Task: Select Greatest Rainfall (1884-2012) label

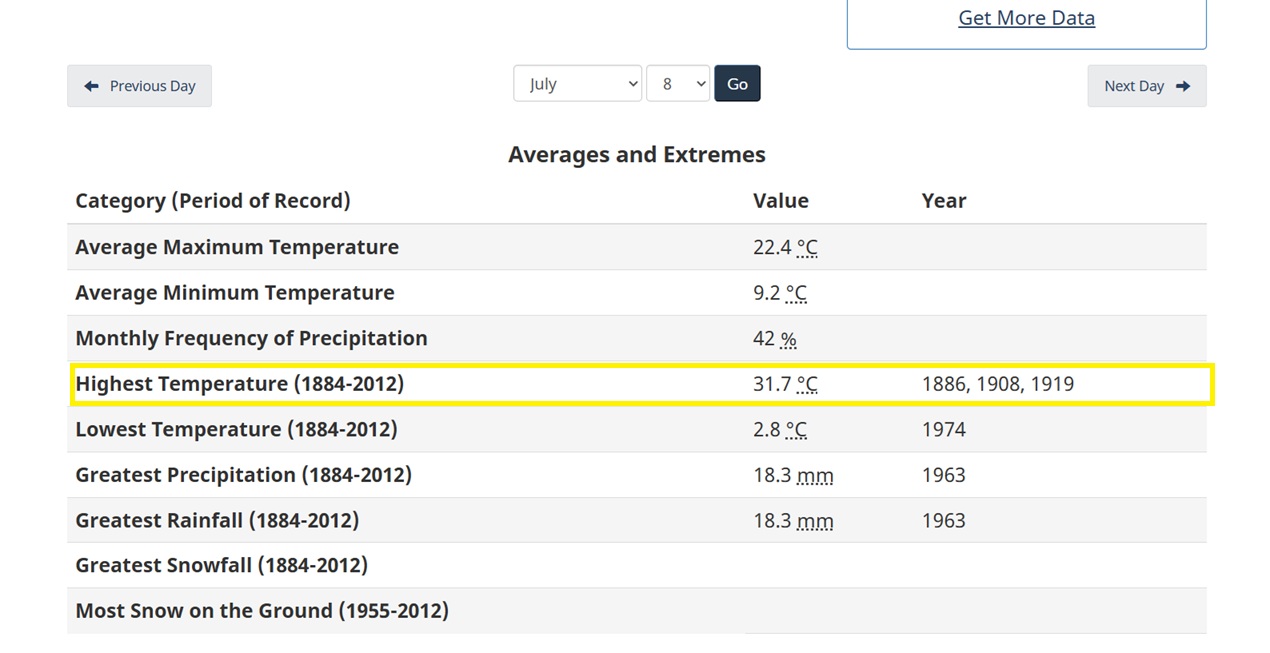Action: [x=217, y=521]
